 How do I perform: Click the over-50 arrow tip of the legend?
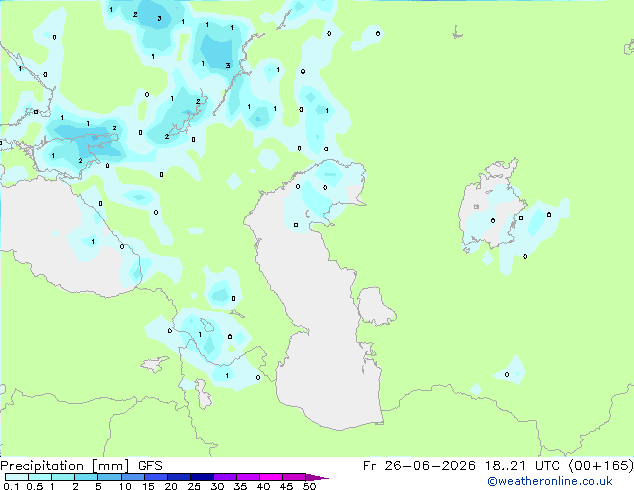(x=317, y=477)
